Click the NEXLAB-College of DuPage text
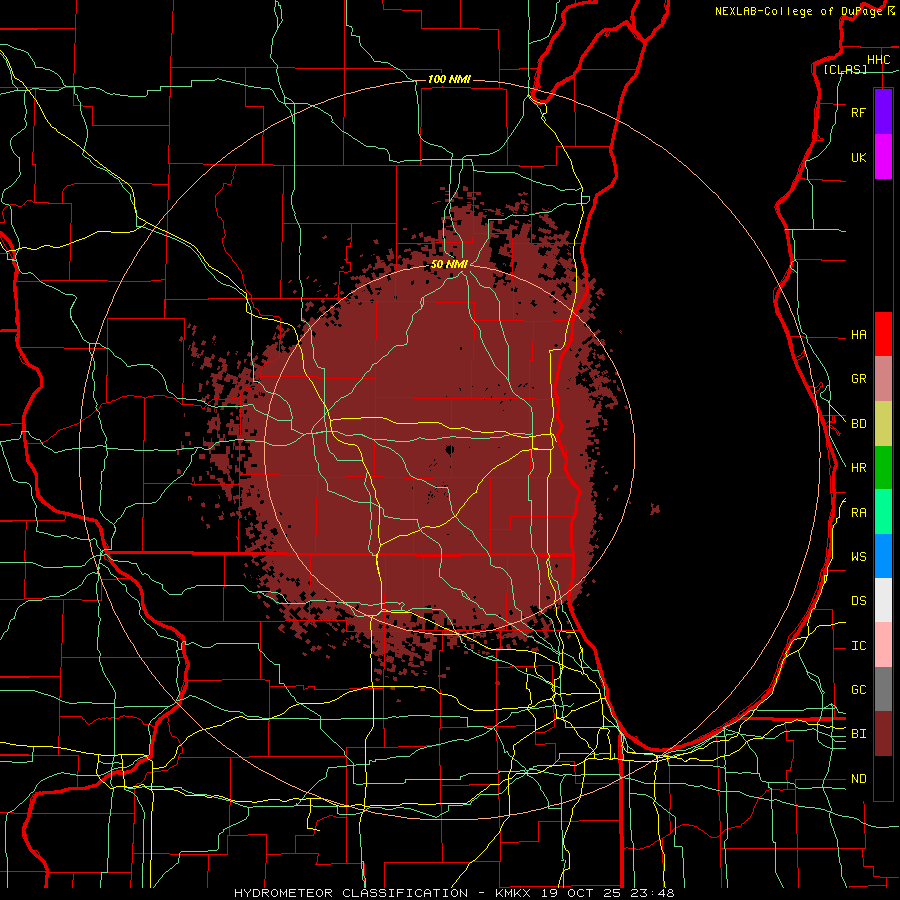 (798, 11)
